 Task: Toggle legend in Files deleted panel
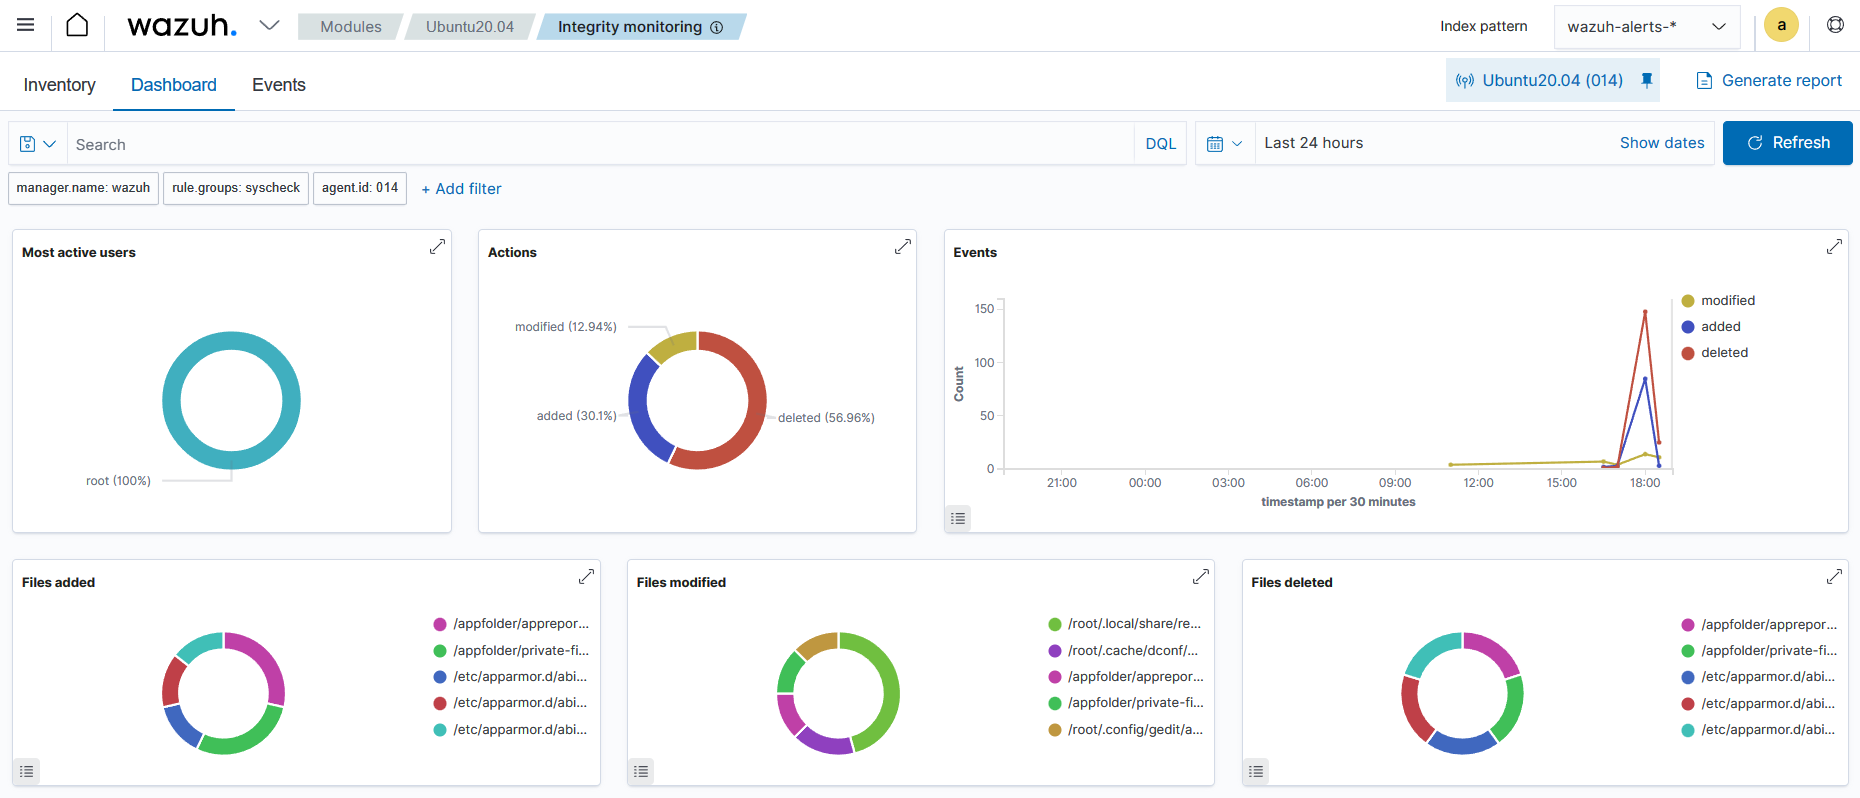pos(1256,771)
